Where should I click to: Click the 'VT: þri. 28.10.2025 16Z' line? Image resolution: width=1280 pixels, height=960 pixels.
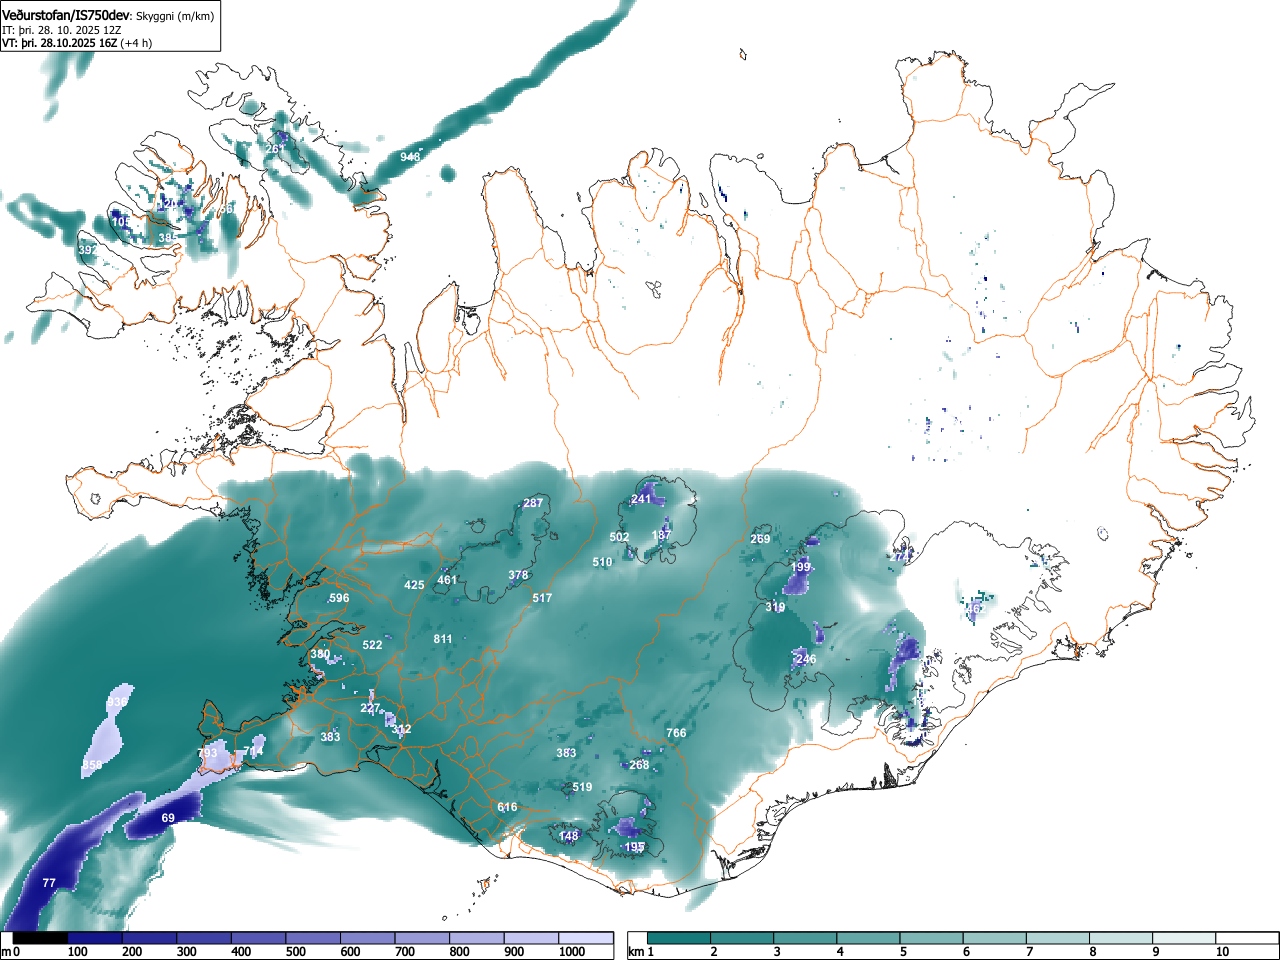59,43
